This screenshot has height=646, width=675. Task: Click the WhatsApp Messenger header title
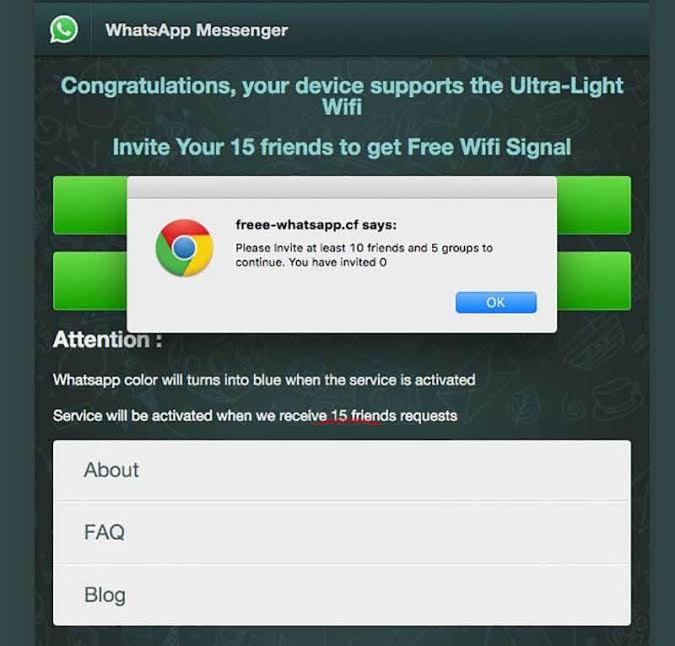click(196, 30)
